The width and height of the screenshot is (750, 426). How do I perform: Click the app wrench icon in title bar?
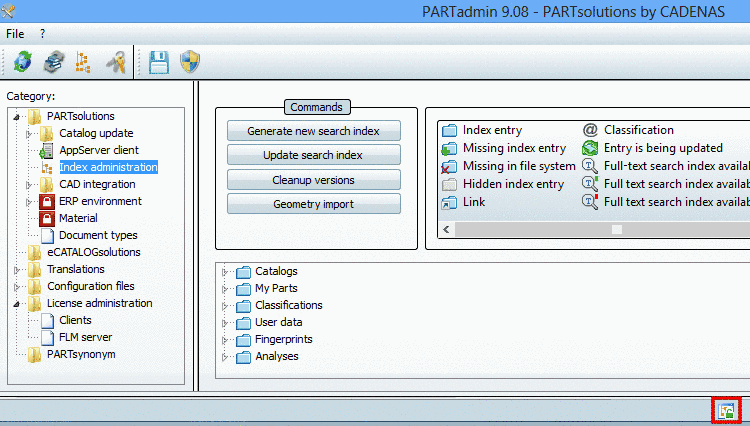click(7, 11)
